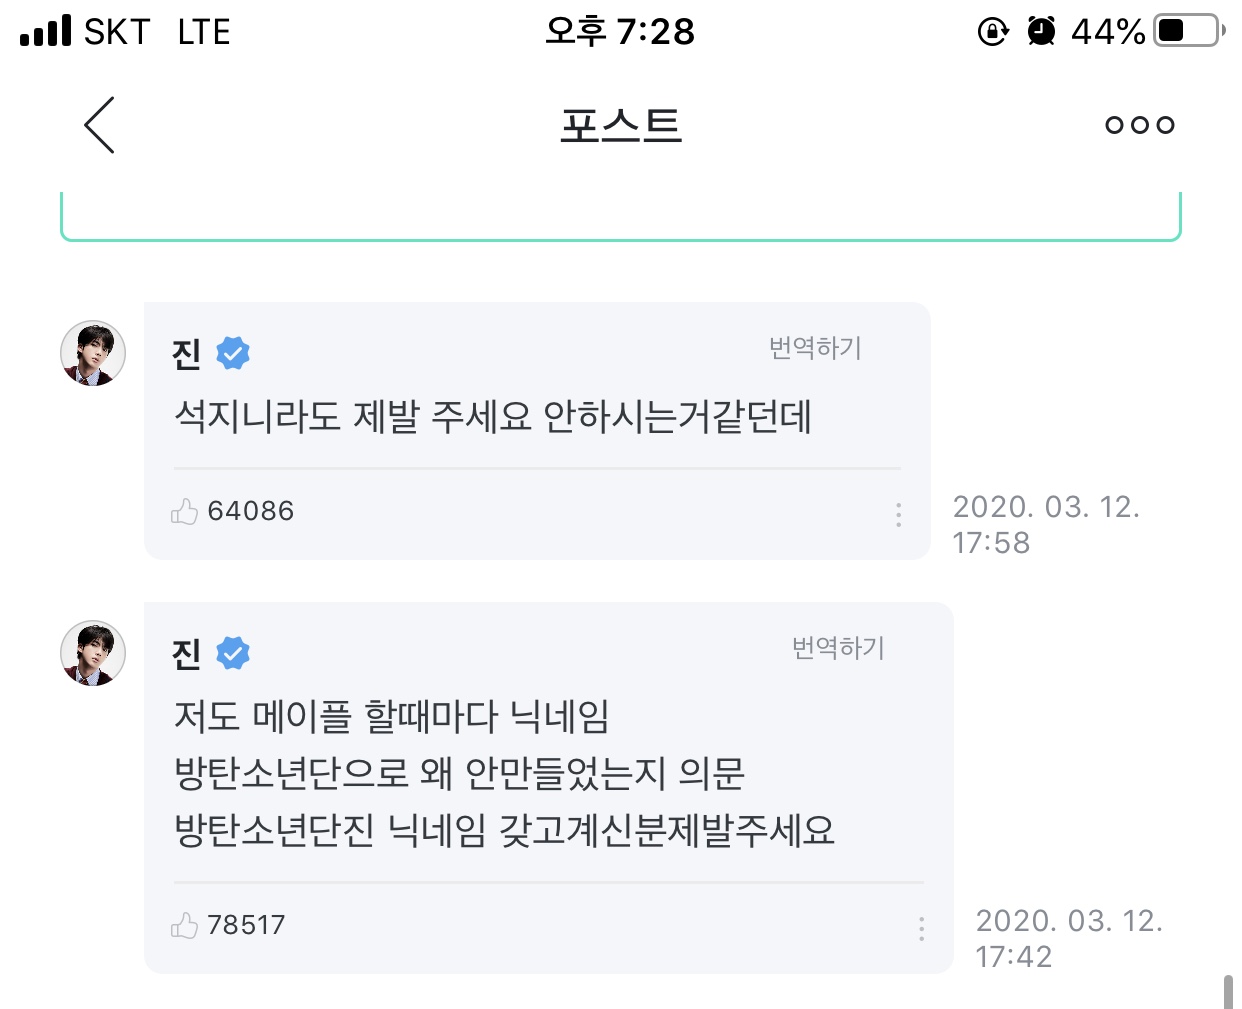
Task: Tap the first comment's profile picture
Action: (93, 353)
